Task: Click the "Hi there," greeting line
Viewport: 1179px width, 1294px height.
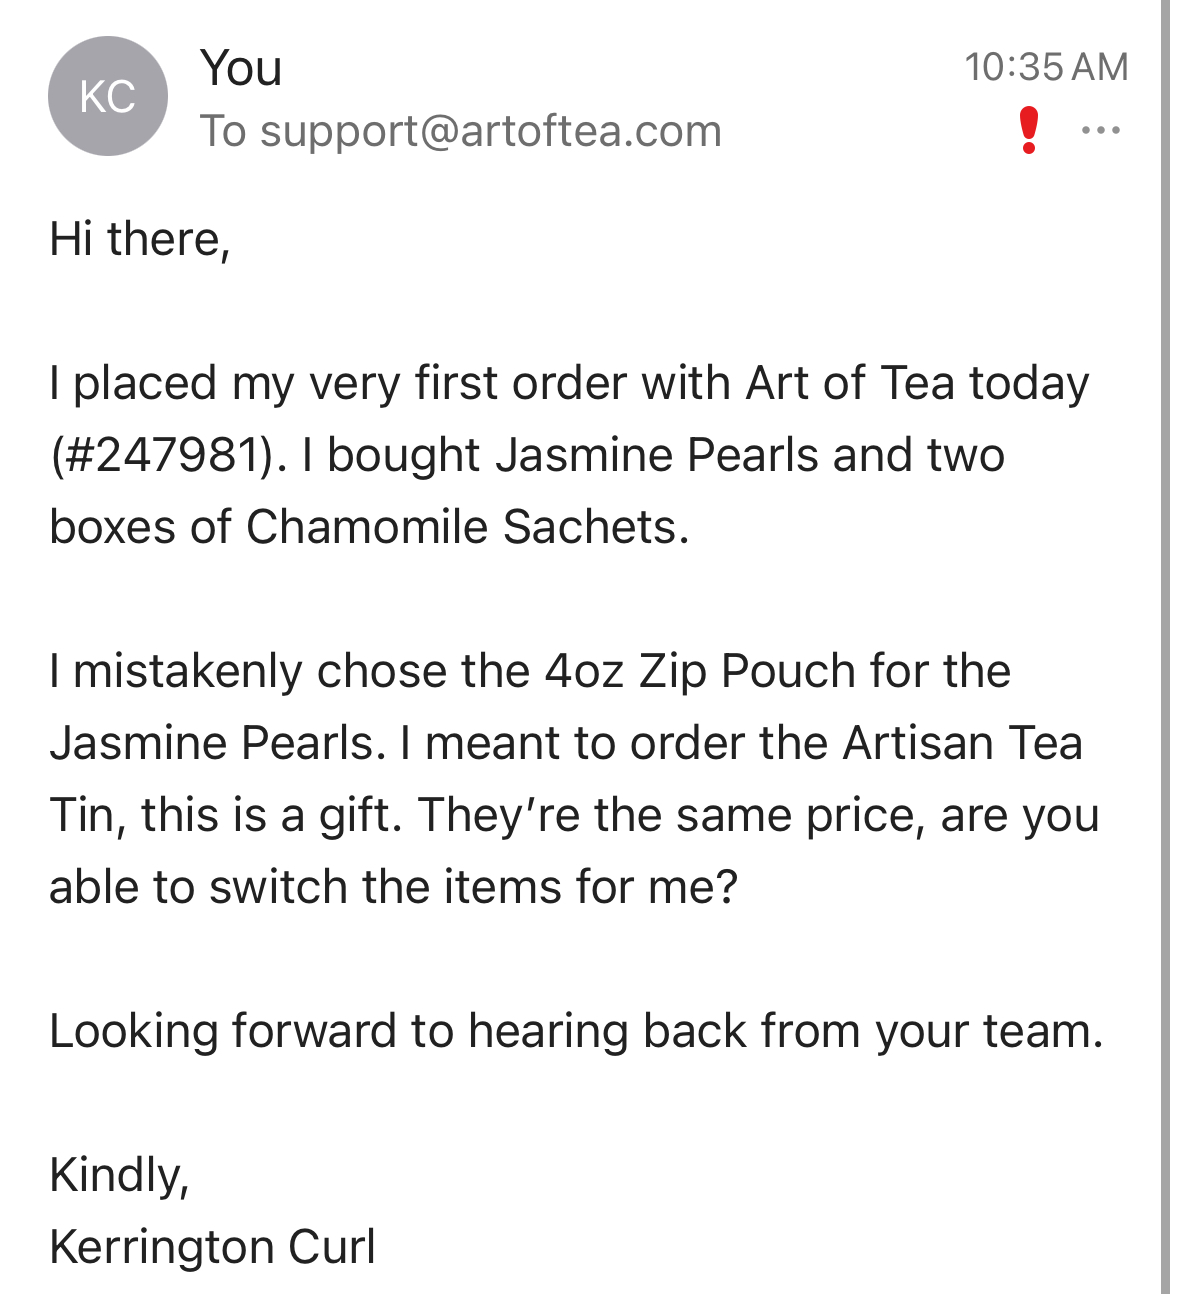Action: (140, 239)
